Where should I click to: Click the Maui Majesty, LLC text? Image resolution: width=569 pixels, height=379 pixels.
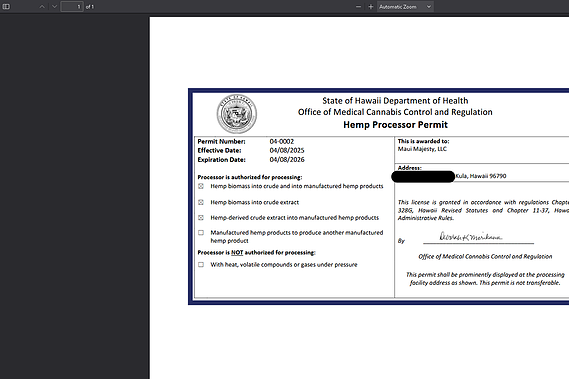(422, 149)
